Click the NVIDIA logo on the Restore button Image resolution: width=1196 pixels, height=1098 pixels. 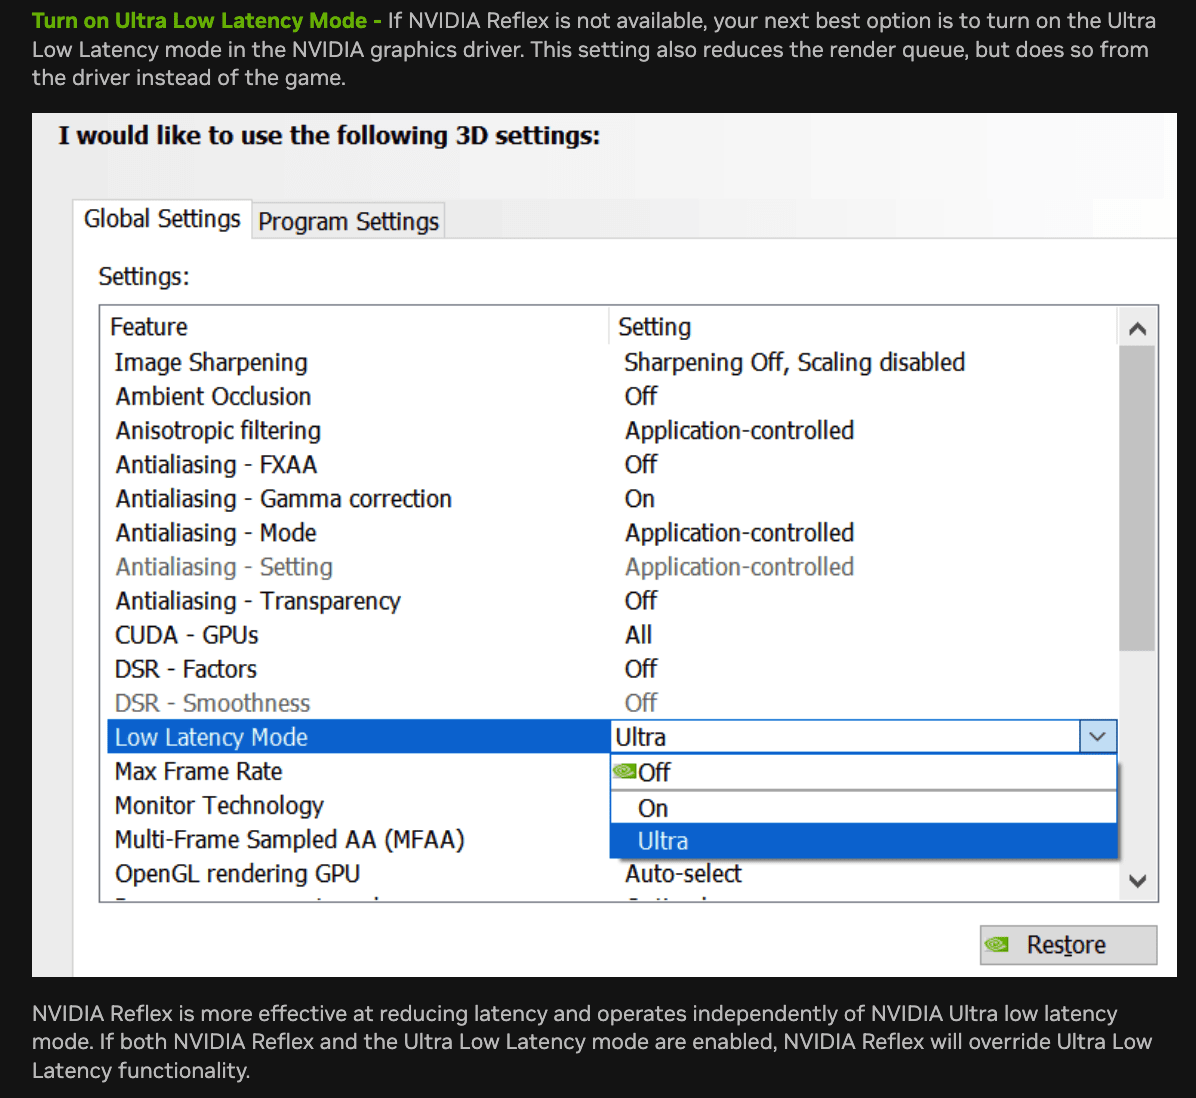997,944
